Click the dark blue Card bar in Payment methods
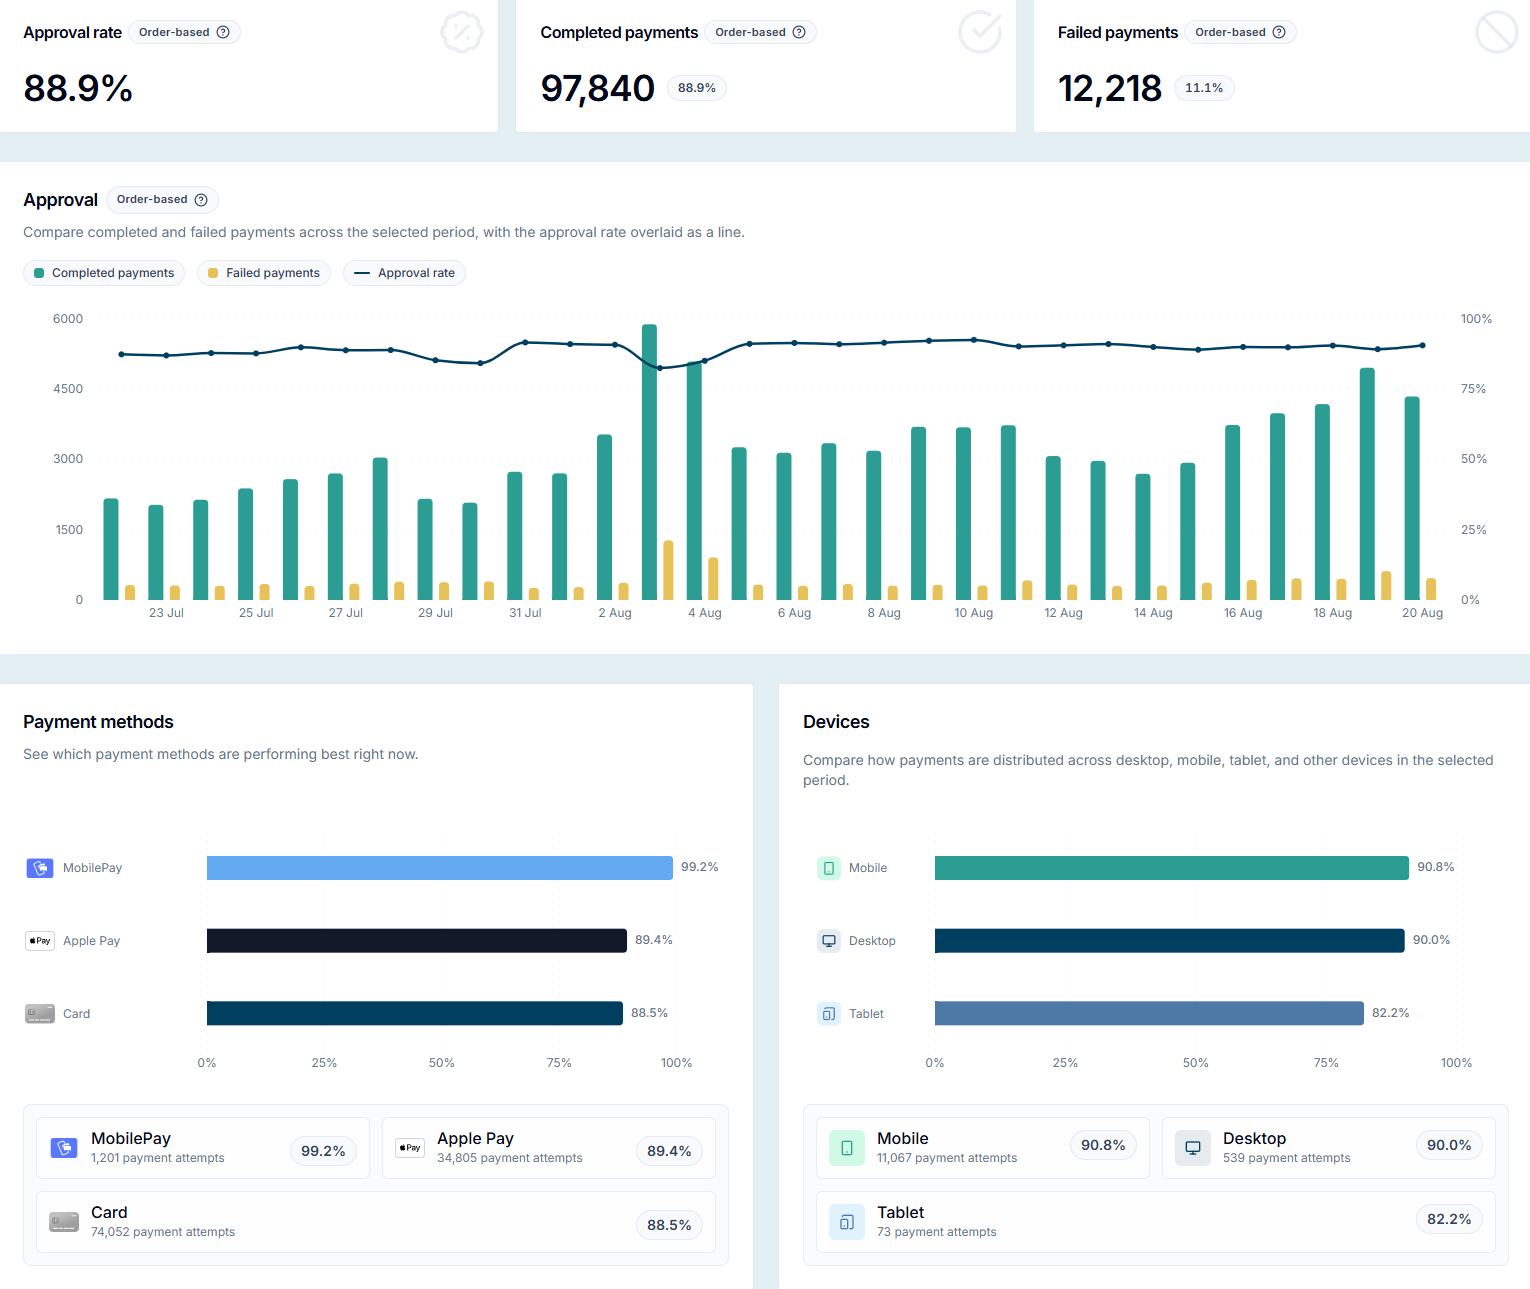This screenshot has width=1530, height=1289. [415, 1014]
